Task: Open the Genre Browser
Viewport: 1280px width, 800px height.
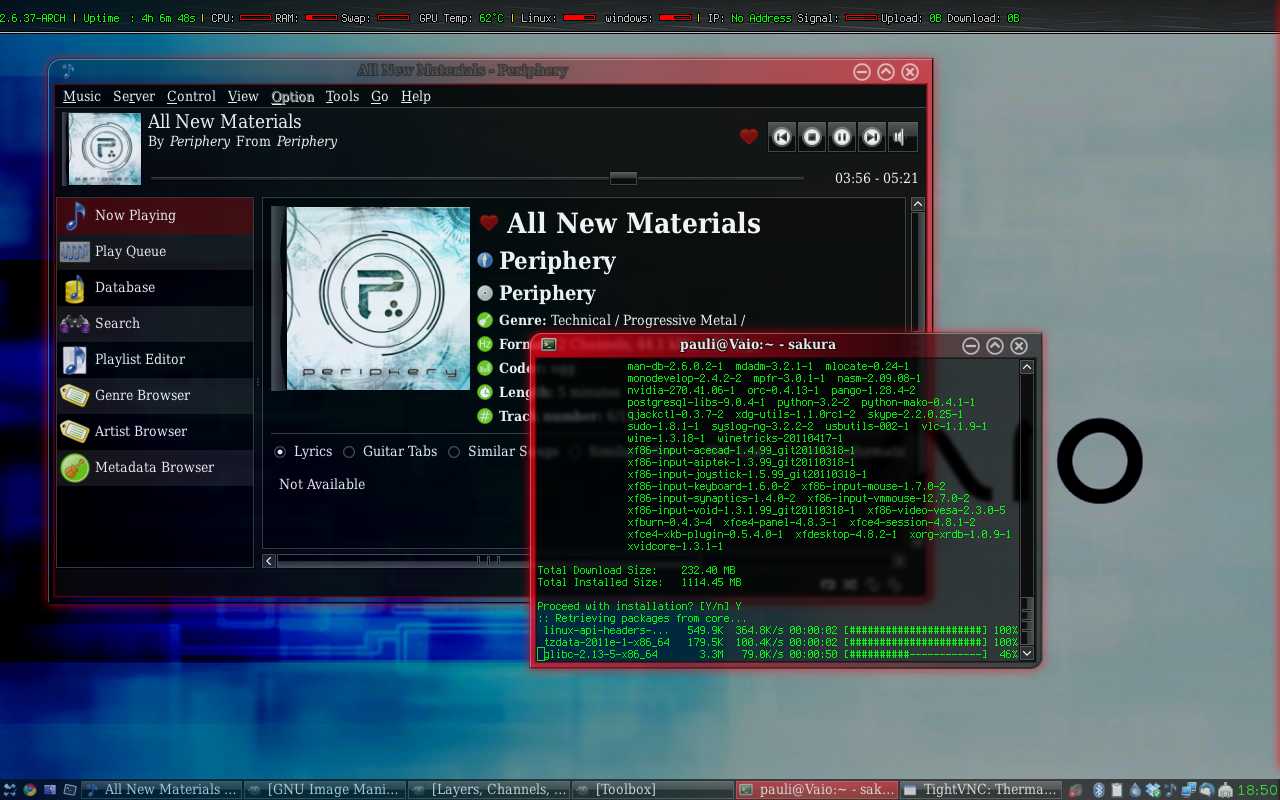Action: (155, 395)
